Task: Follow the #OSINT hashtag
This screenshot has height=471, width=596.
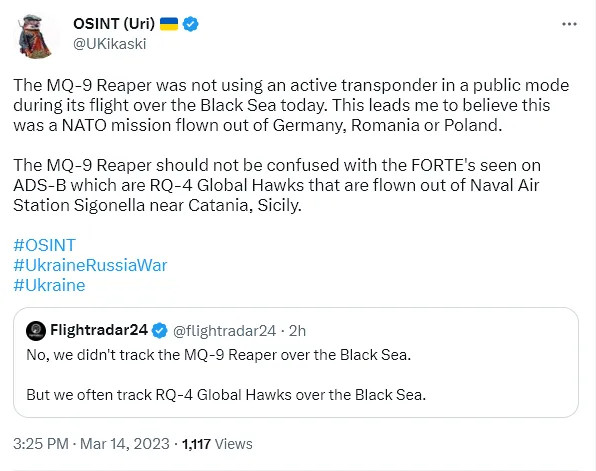Action: pos(44,245)
